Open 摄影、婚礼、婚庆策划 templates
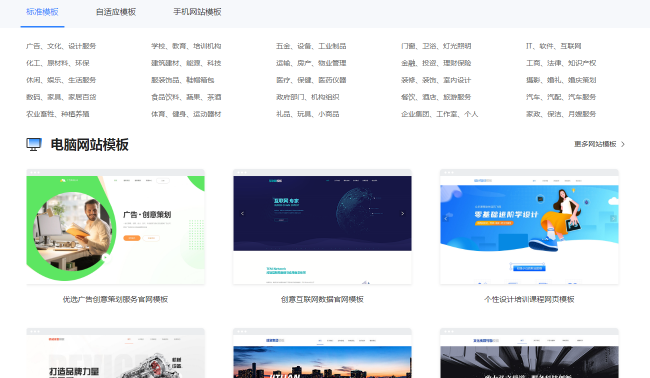 tap(561, 80)
